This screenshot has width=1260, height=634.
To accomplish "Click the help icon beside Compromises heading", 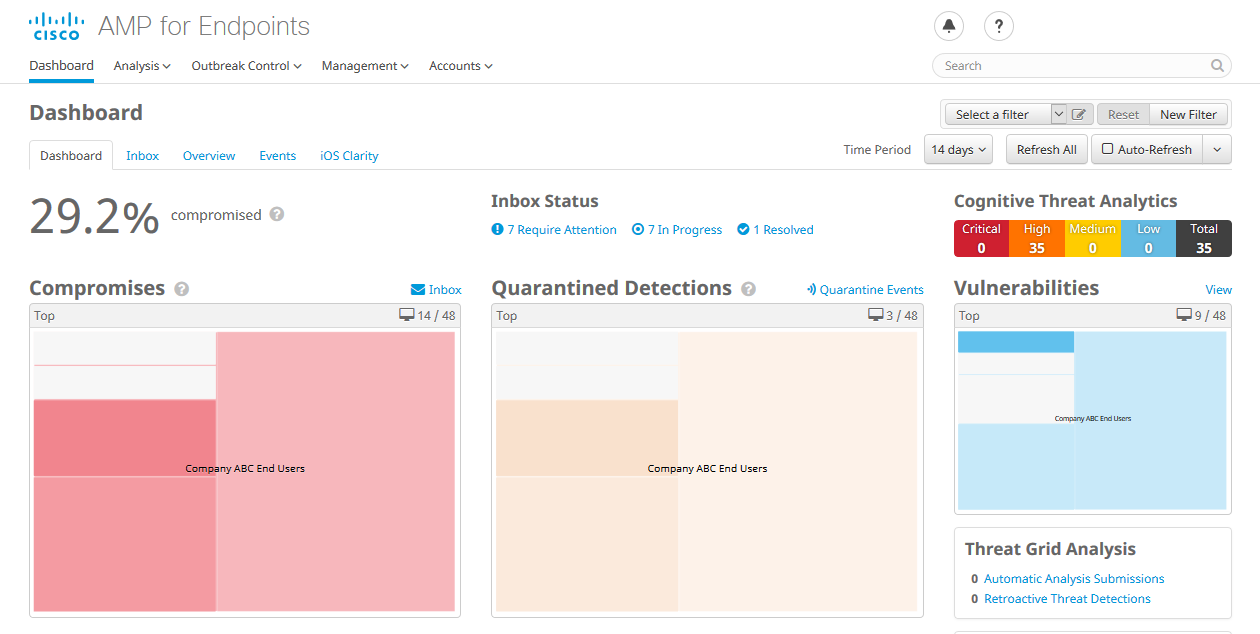I will 182,289.
